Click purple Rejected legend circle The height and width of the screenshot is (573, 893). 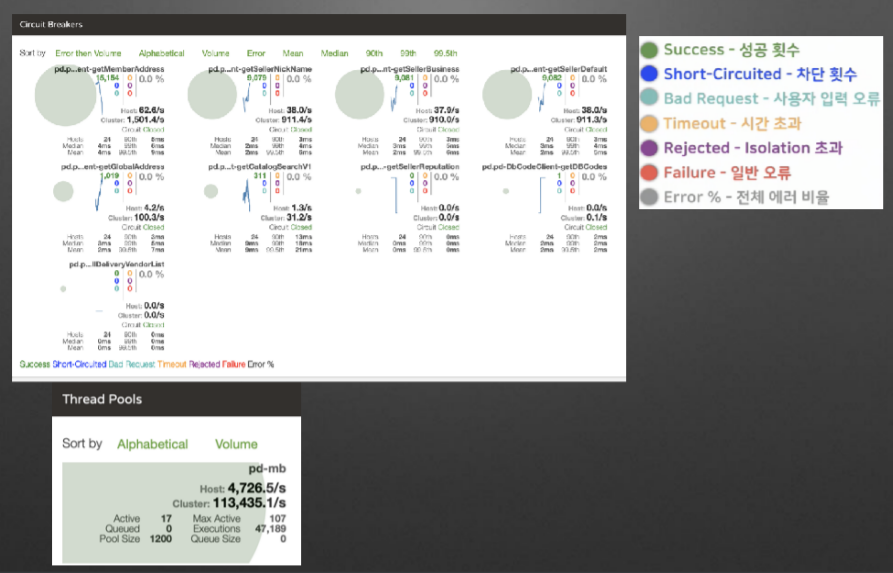(649, 148)
